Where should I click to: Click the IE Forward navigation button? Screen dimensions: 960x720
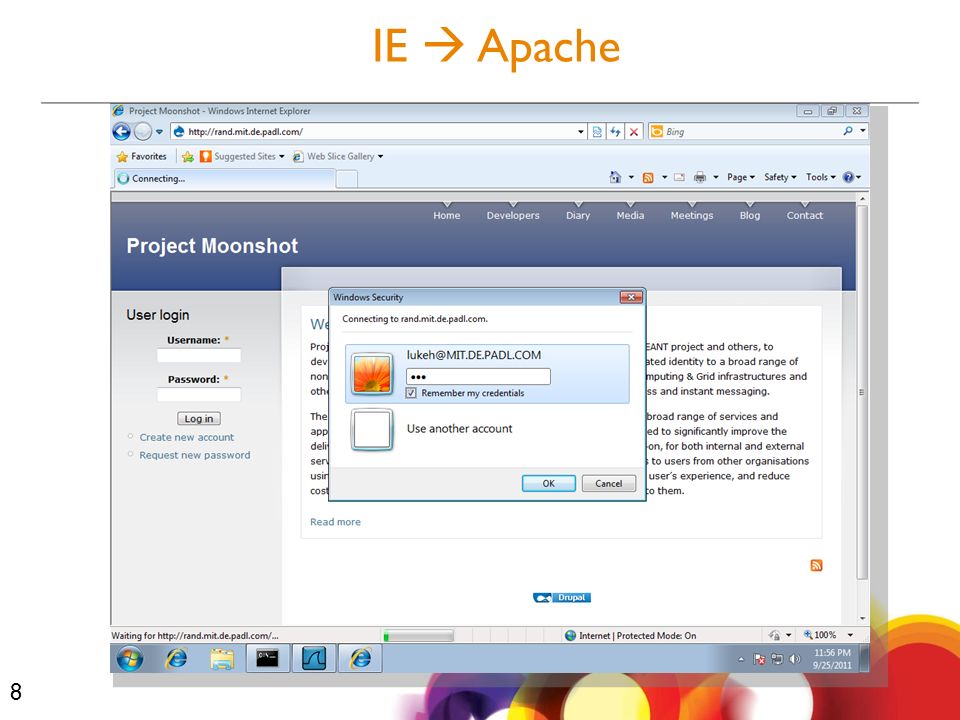[143, 132]
